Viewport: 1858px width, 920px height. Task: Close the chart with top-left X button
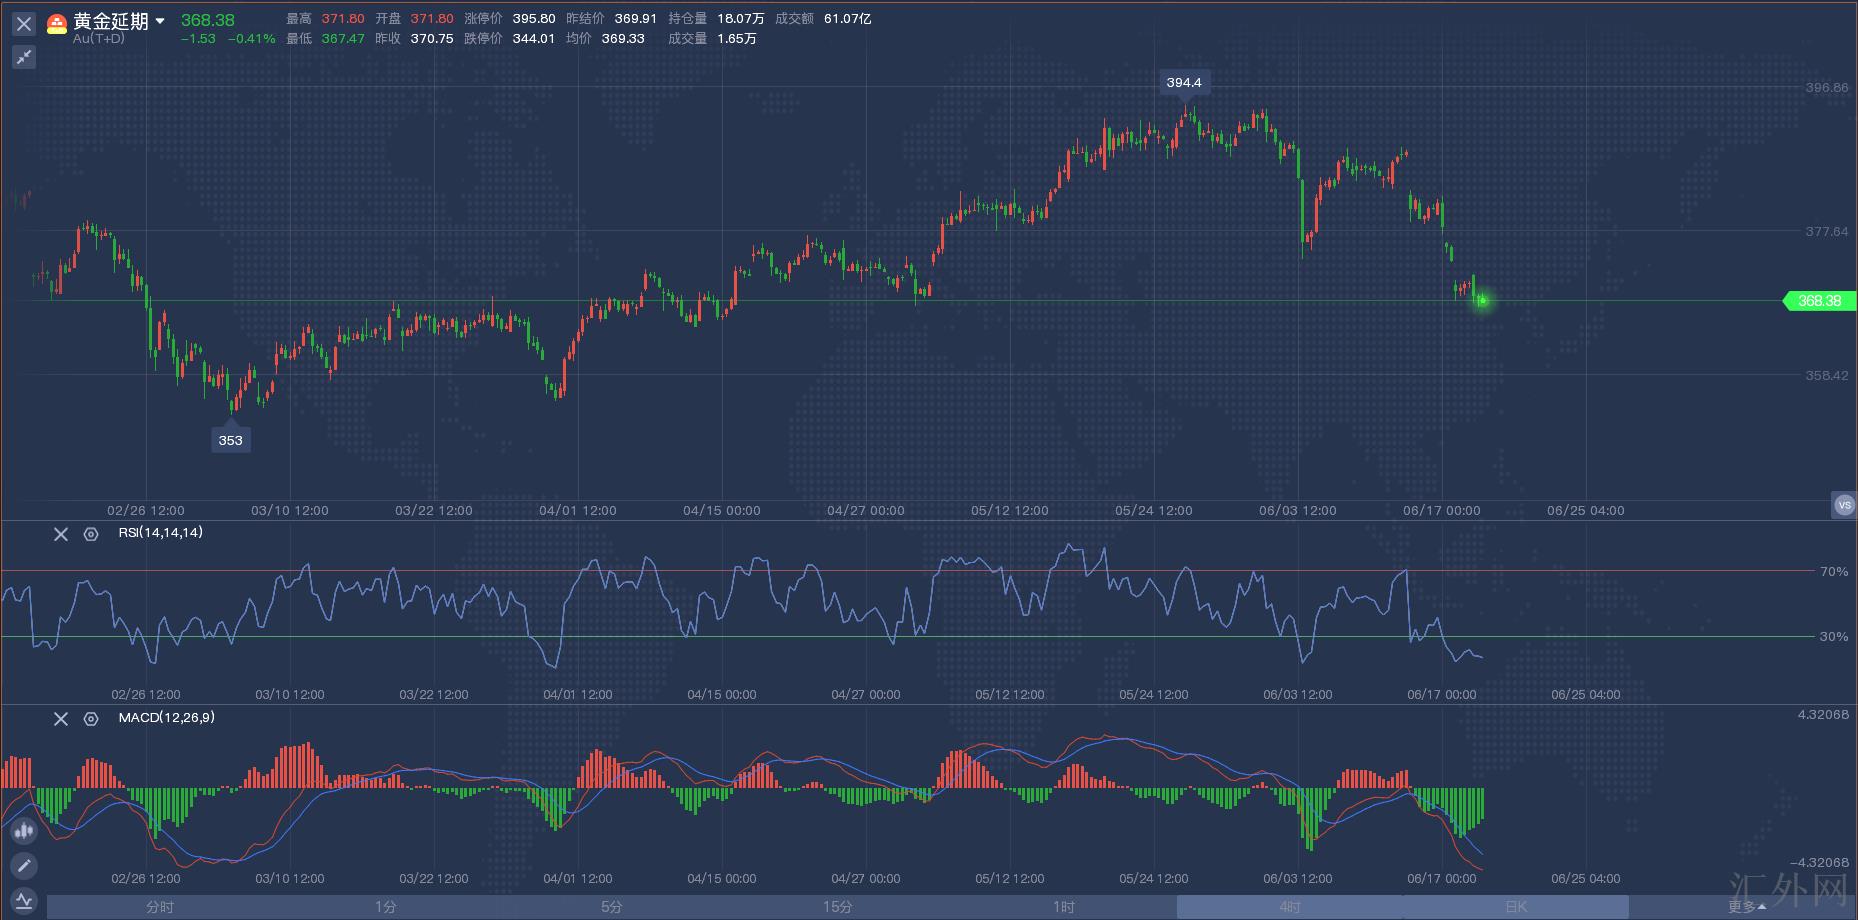pyautogui.click(x=24, y=23)
